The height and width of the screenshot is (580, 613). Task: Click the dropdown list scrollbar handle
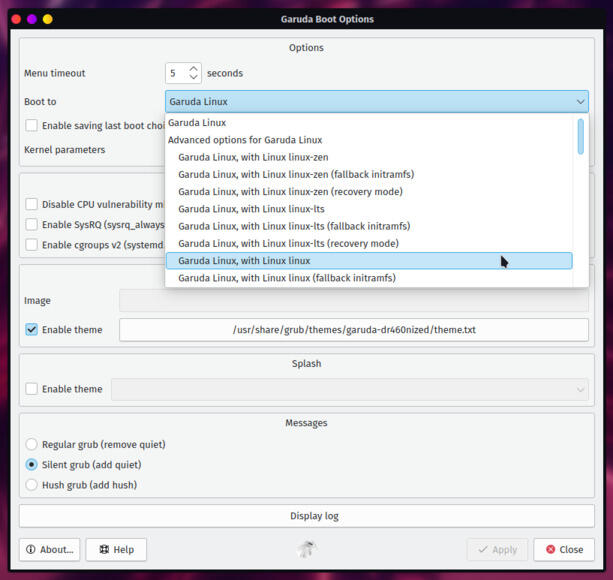581,136
